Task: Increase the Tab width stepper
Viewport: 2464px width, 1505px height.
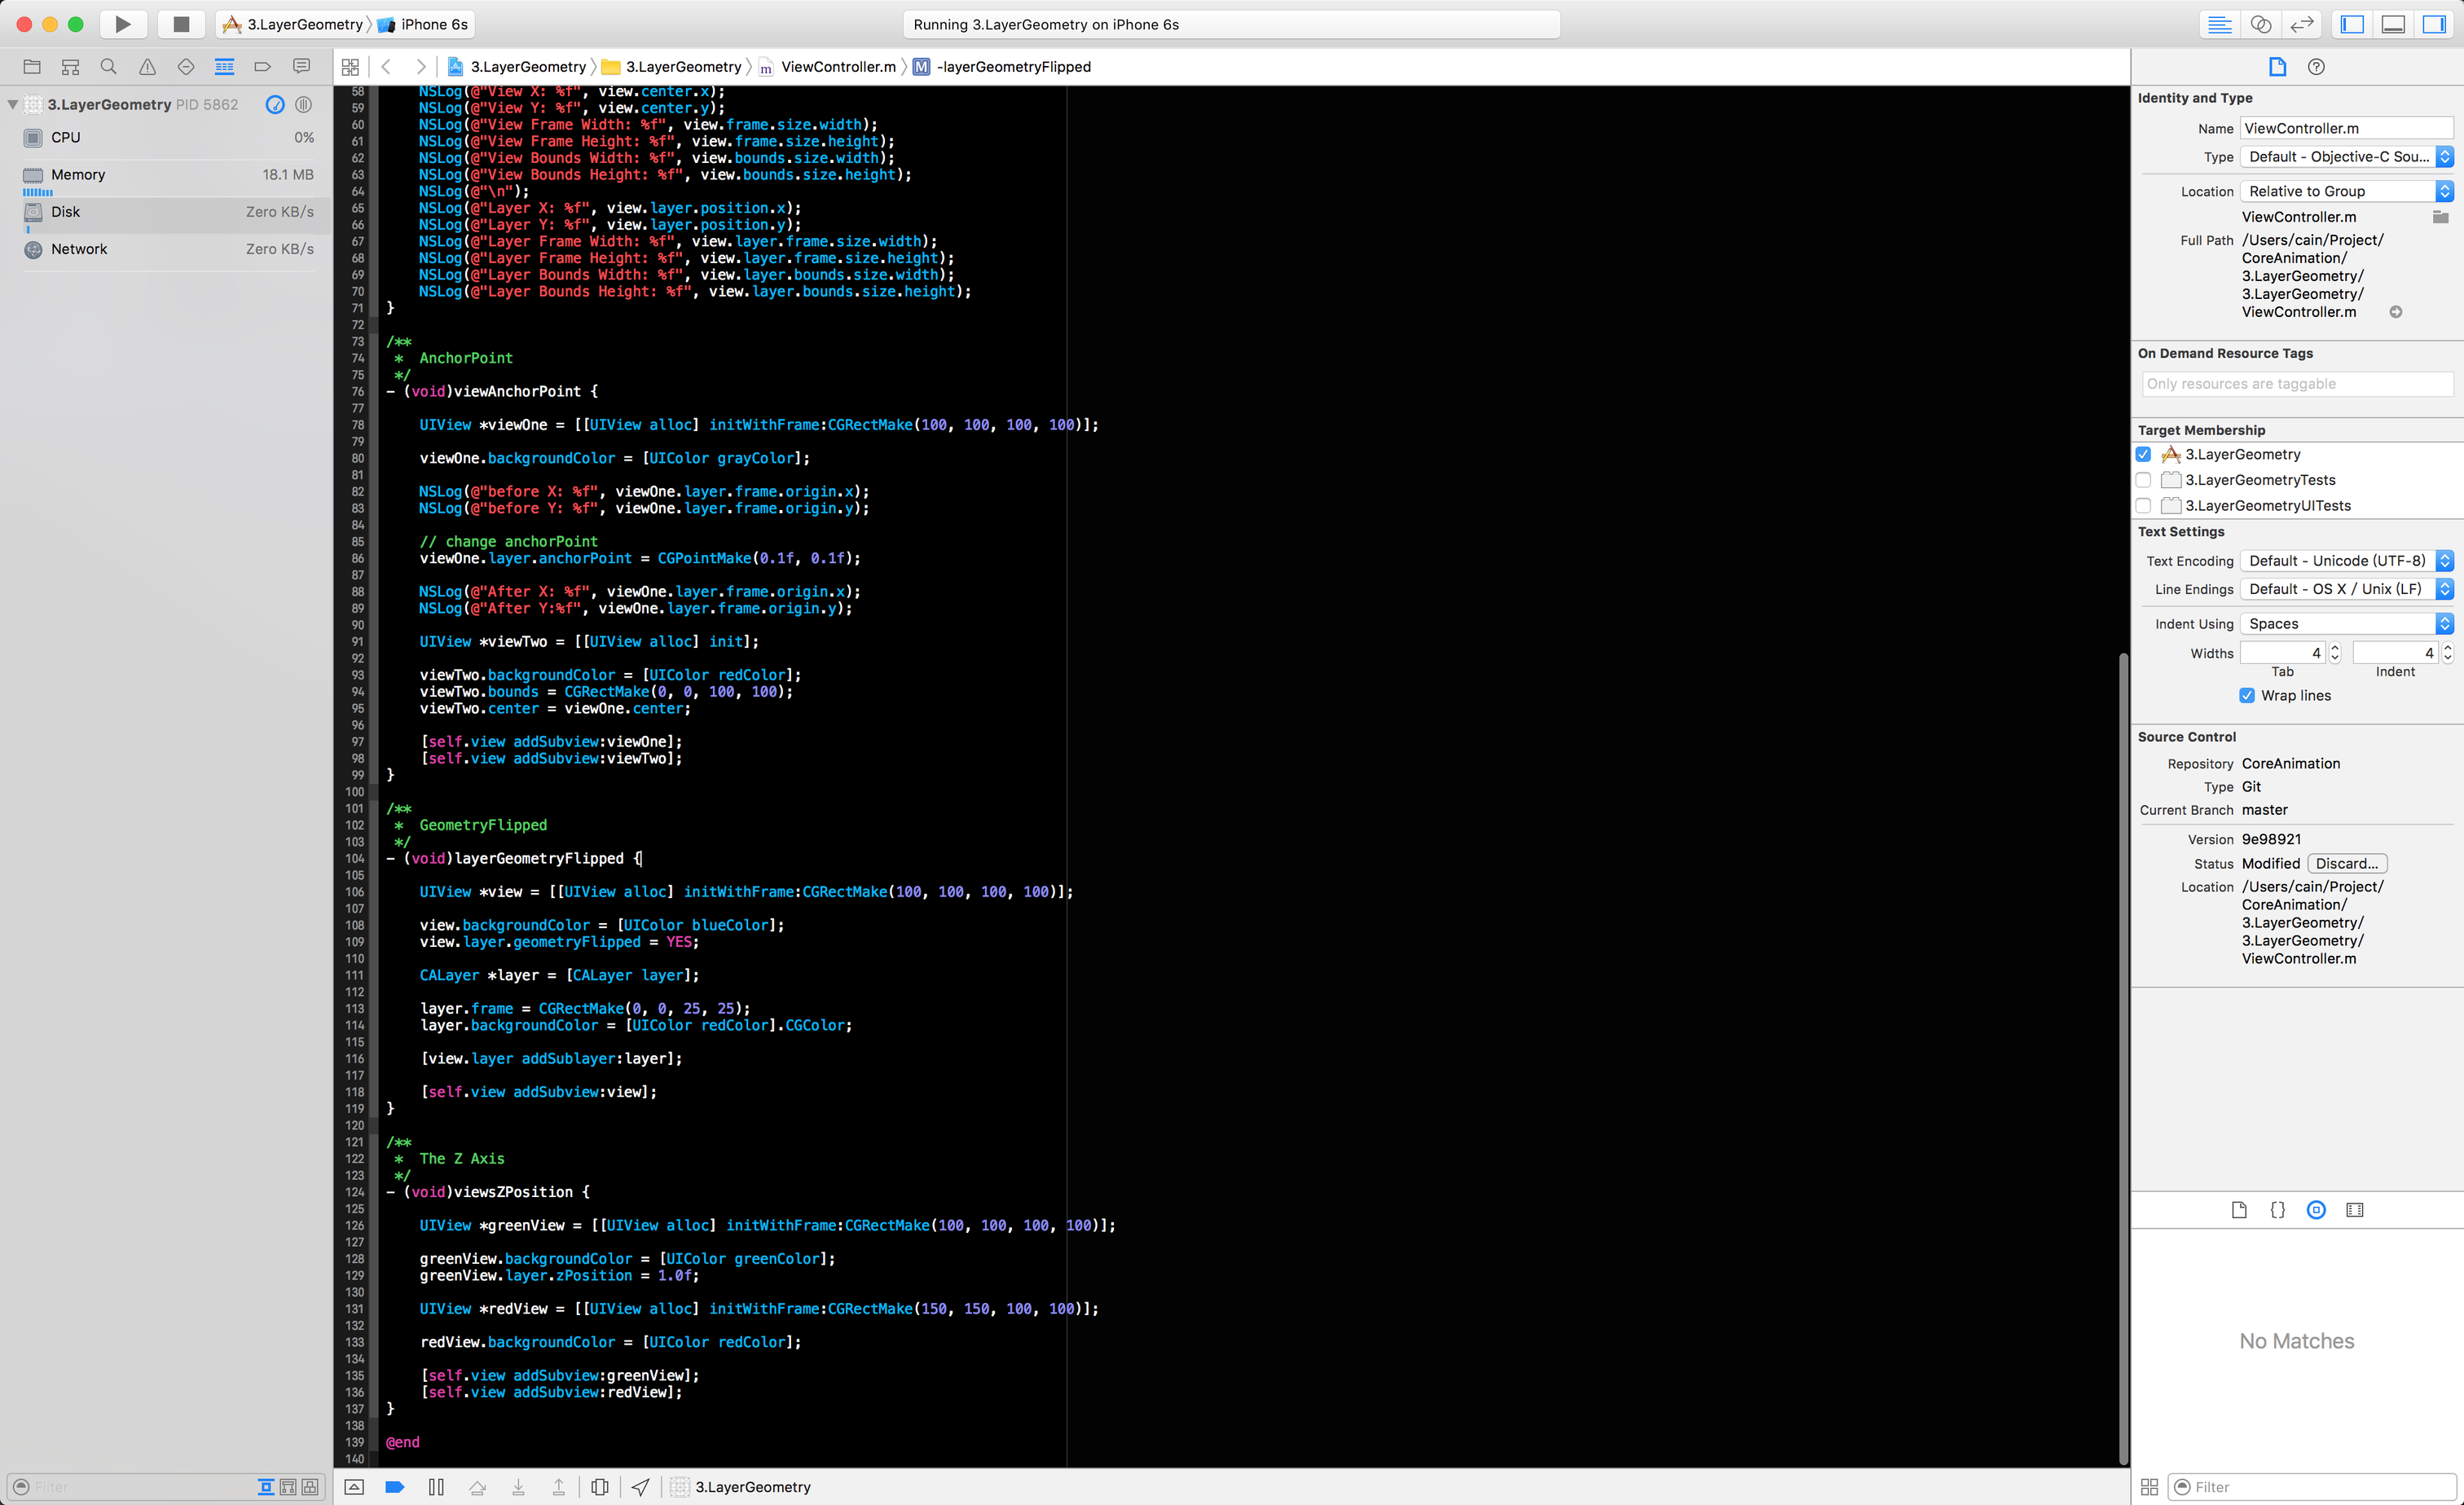Action: click(2335, 648)
